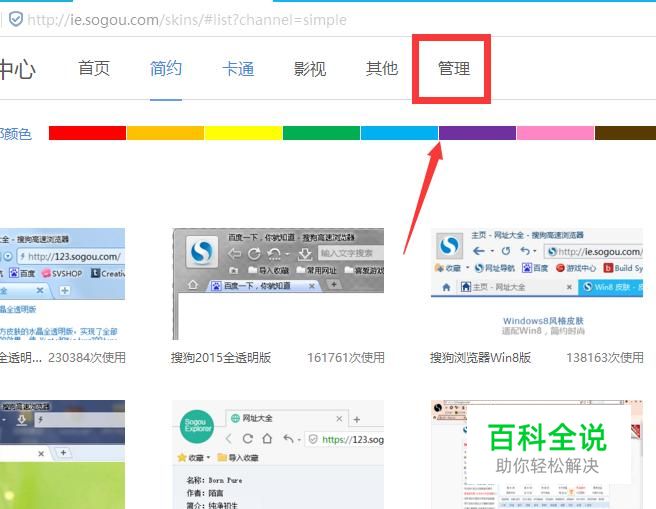The image size is (656, 509).
Task: Filter skins by brown color
Action: (625, 133)
